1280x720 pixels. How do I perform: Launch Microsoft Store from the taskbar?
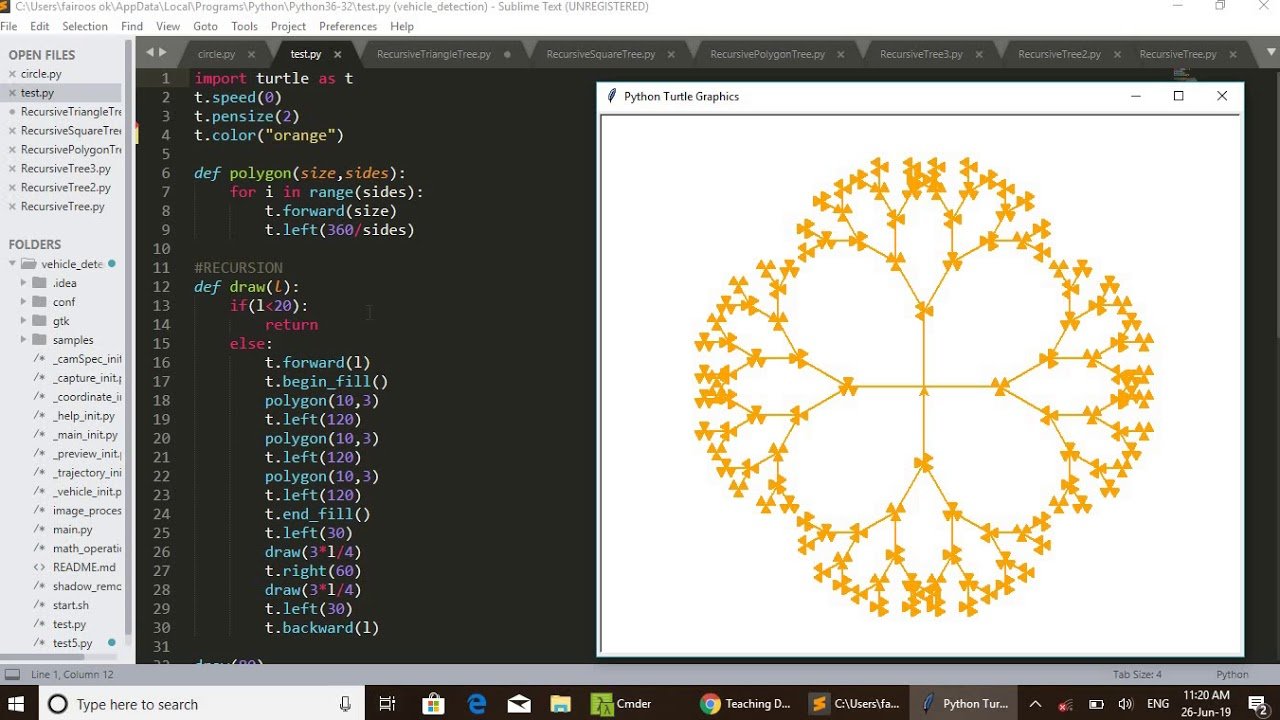point(433,704)
